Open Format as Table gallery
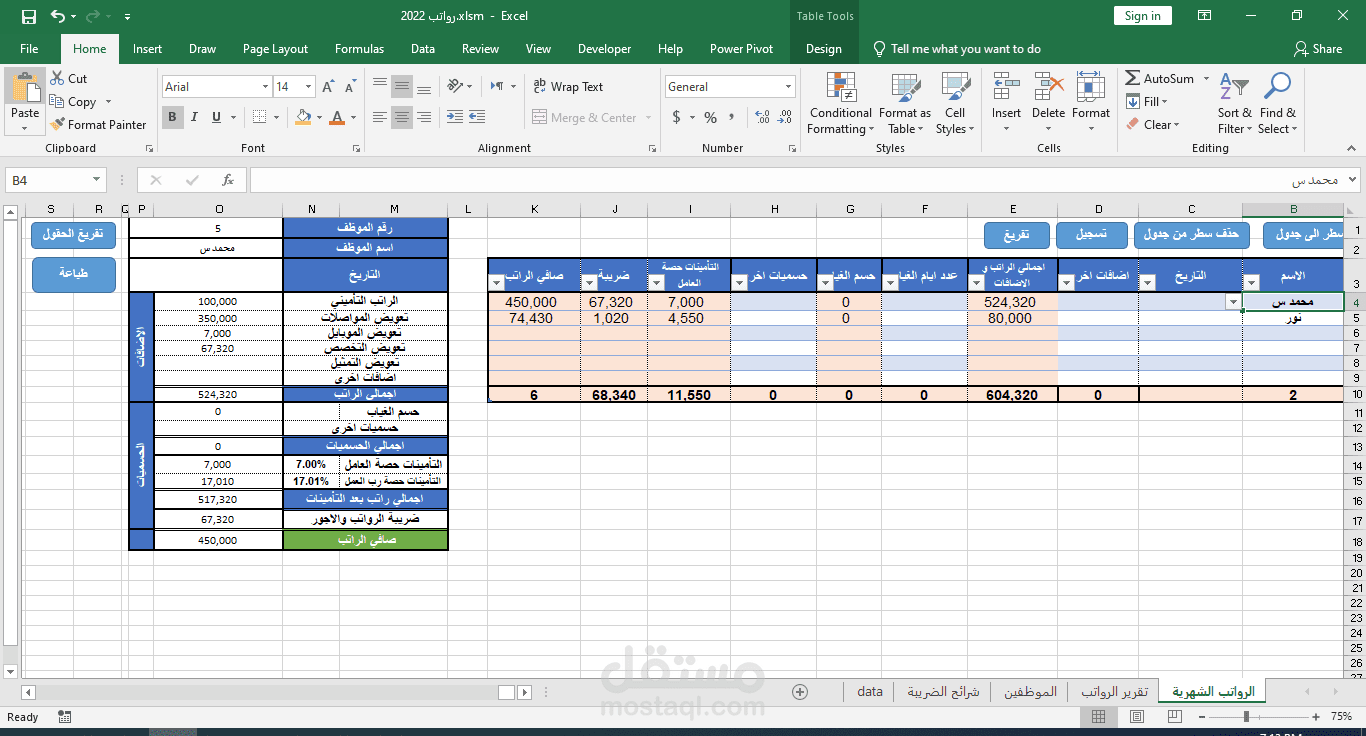Image resolution: width=1366 pixels, height=736 pixels. (904, 103)
